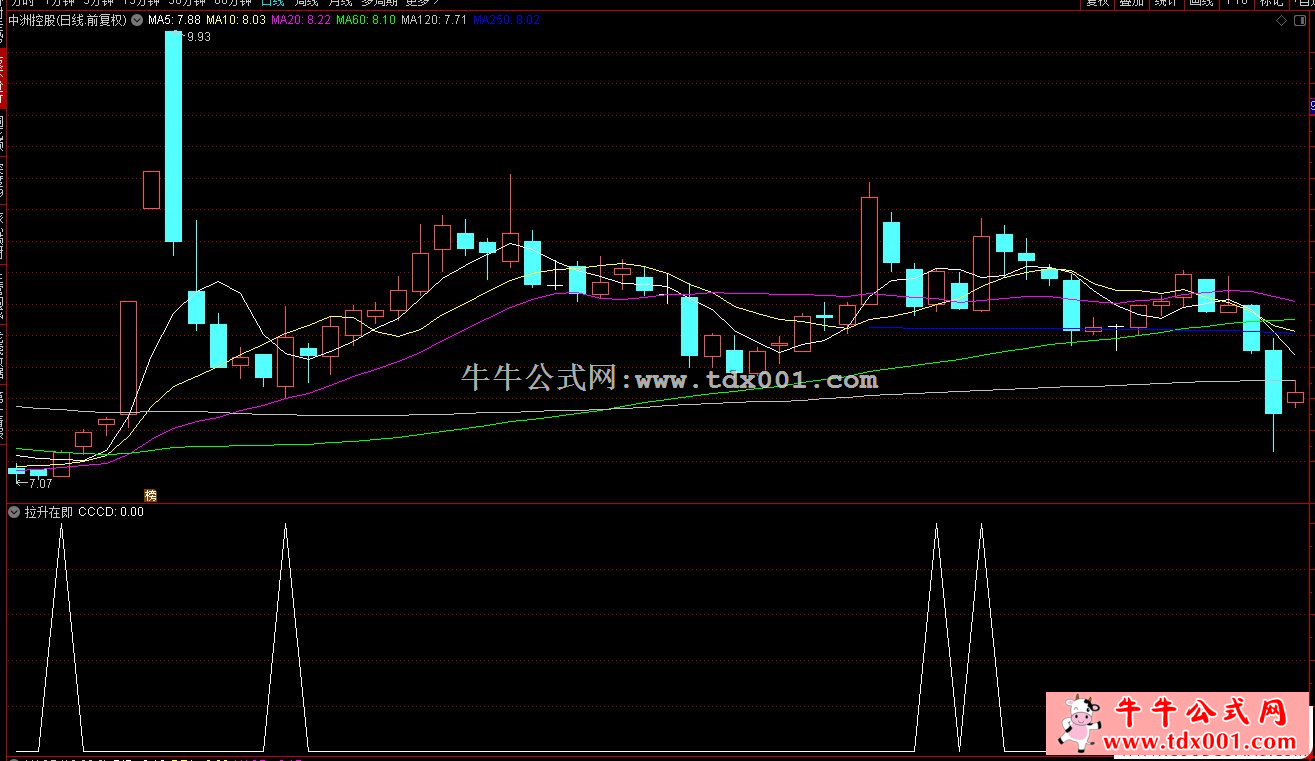Screen dimensions: 1315x761
Task: Open the 多周期 tab
Action: point(381,4)
